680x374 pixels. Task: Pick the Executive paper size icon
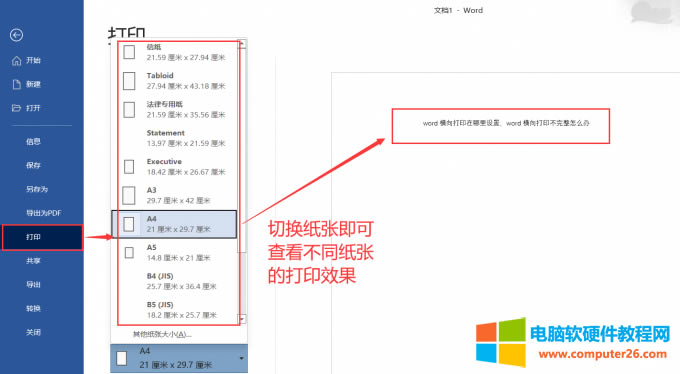point(129,167)
